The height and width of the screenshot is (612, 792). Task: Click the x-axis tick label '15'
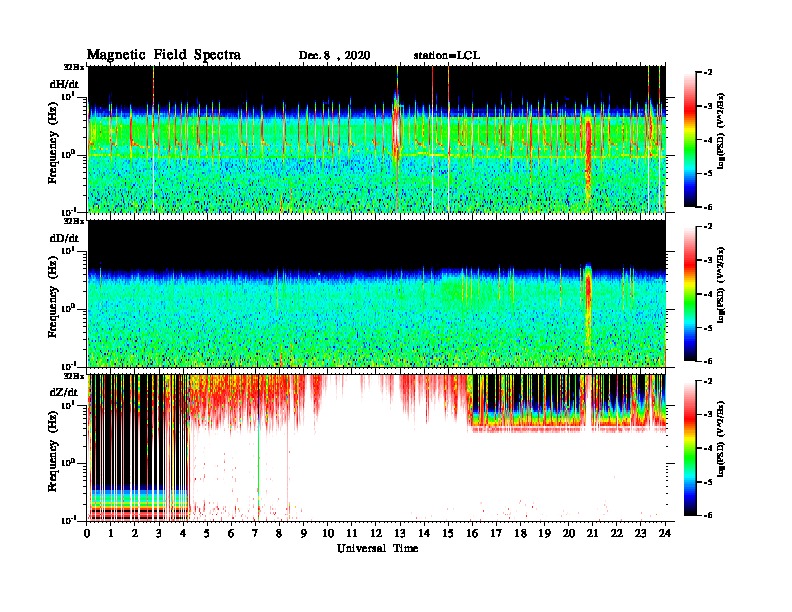pyautogui.click(x=448, y=534)
